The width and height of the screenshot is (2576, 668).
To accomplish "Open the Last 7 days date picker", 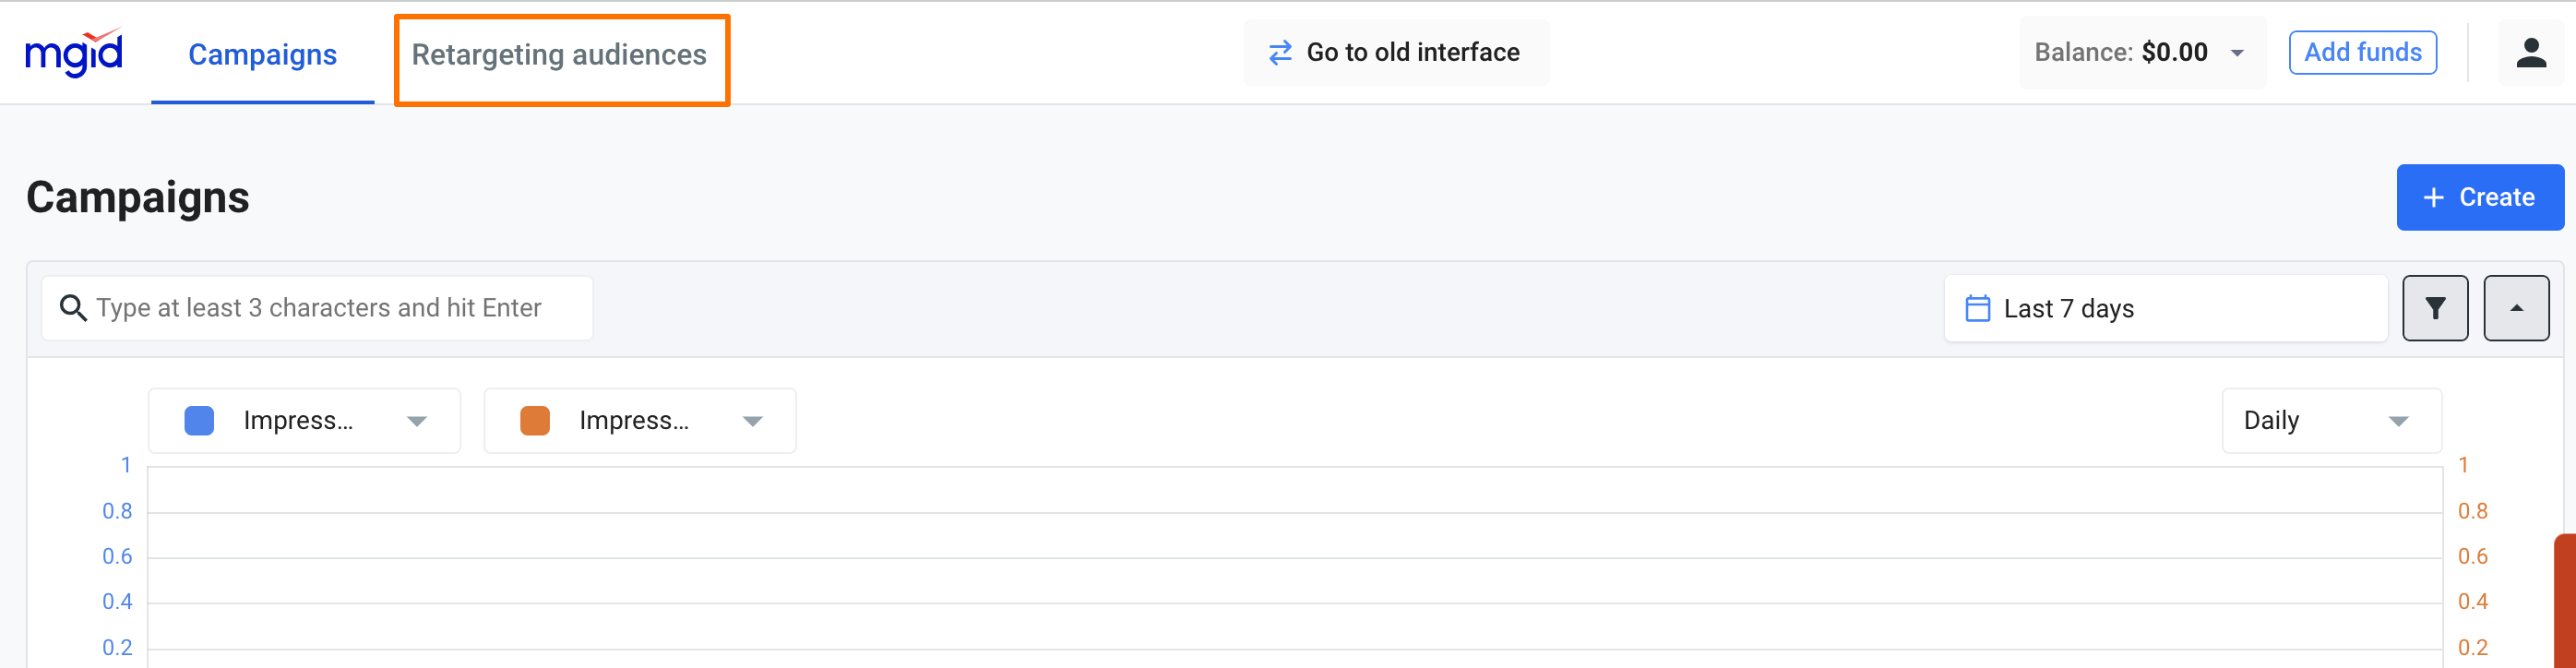I will (2165, 309).
